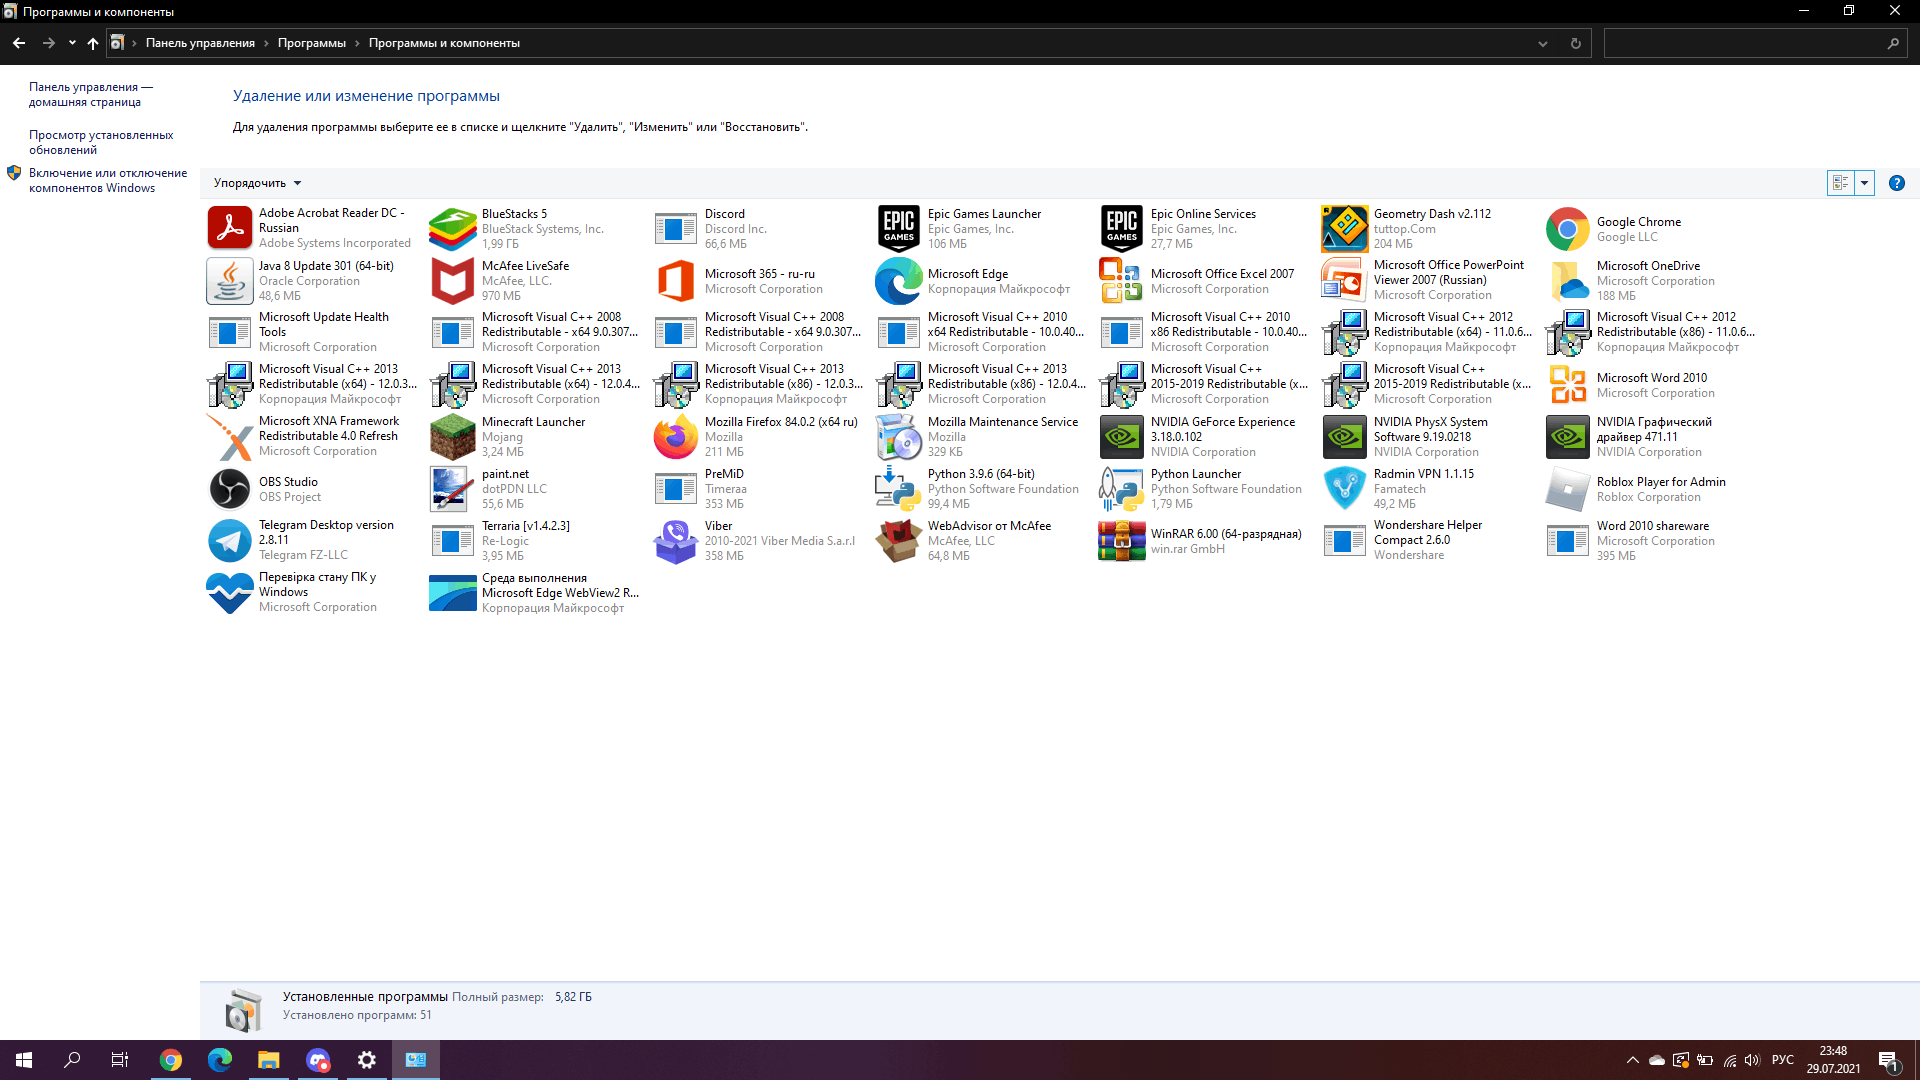Open notification center in system tray
This screenshot has height=1080, width=1920.
[x=1888, y=1060]
